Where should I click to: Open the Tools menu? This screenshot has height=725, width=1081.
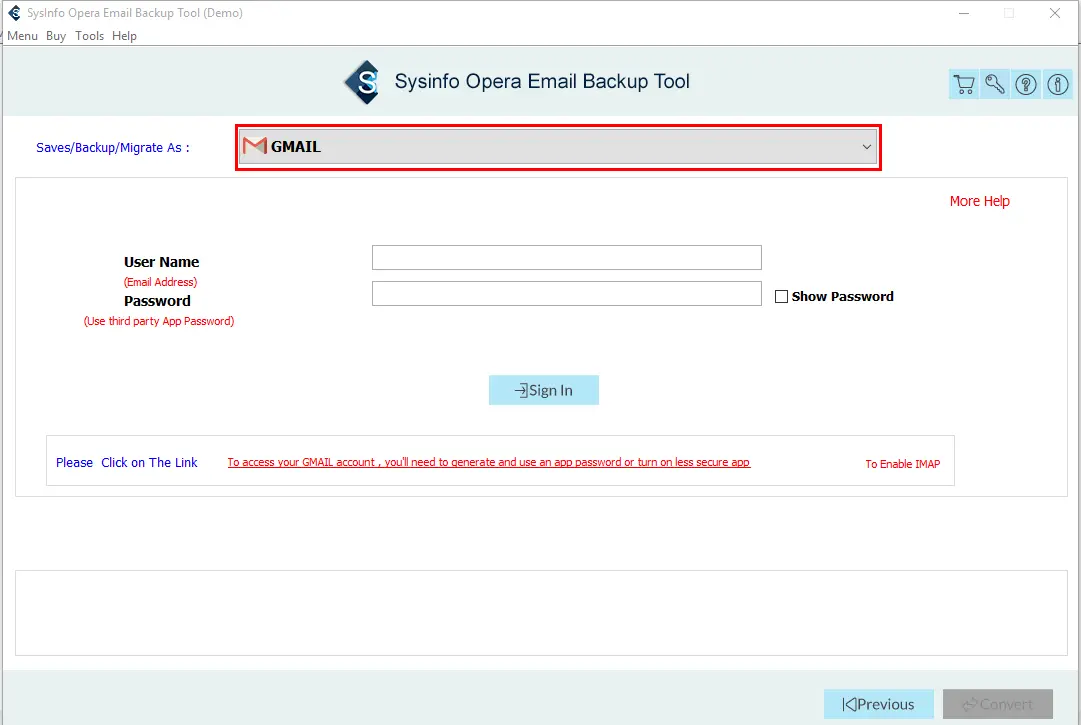(x=90, y=36)
